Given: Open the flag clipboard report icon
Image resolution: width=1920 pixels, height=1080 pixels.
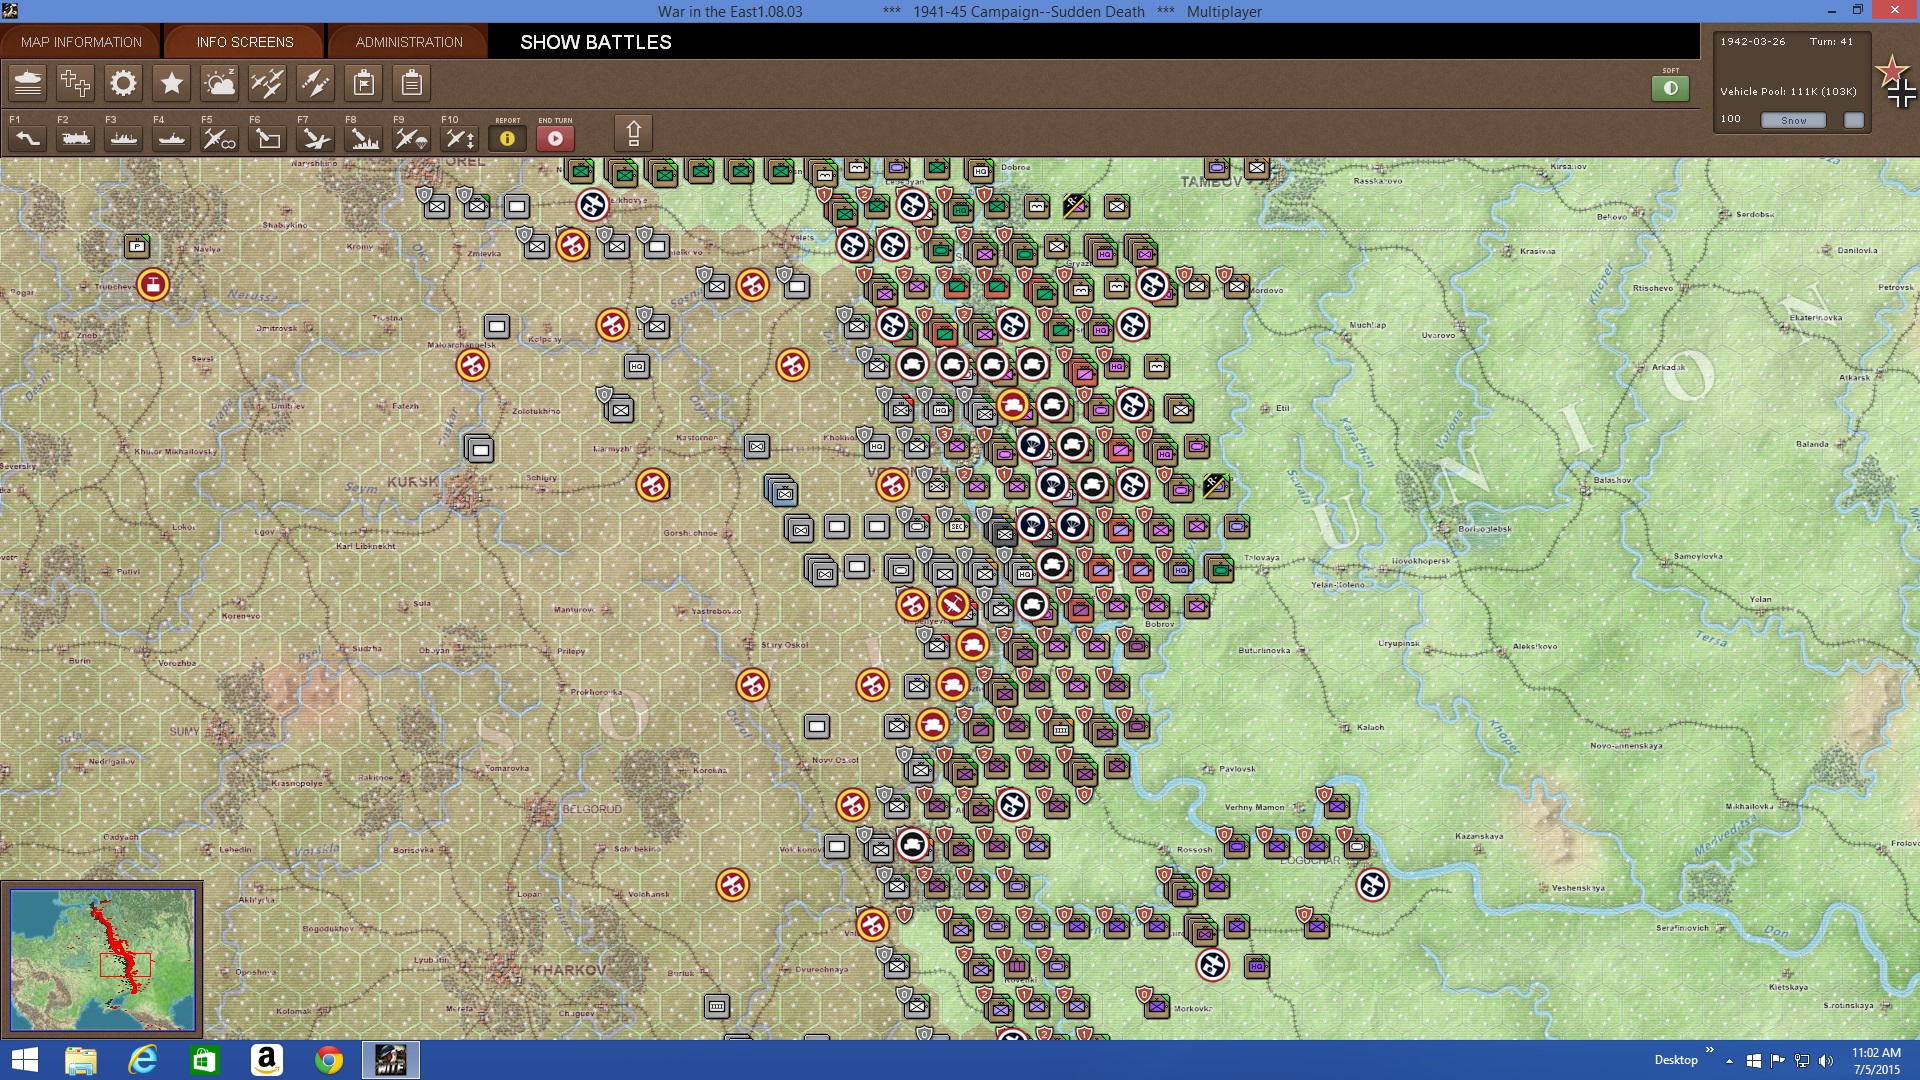Looking at the screenshot, I should pyautogui.click(x=364, y=83).
